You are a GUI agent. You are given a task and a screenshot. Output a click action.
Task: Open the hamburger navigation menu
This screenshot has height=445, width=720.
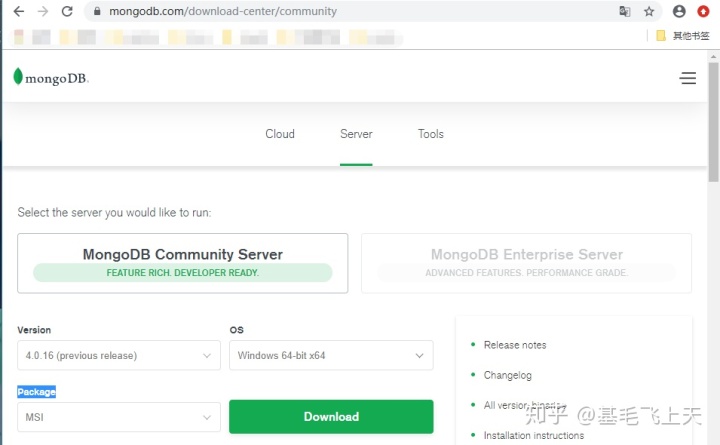click(x=687, y=78)
